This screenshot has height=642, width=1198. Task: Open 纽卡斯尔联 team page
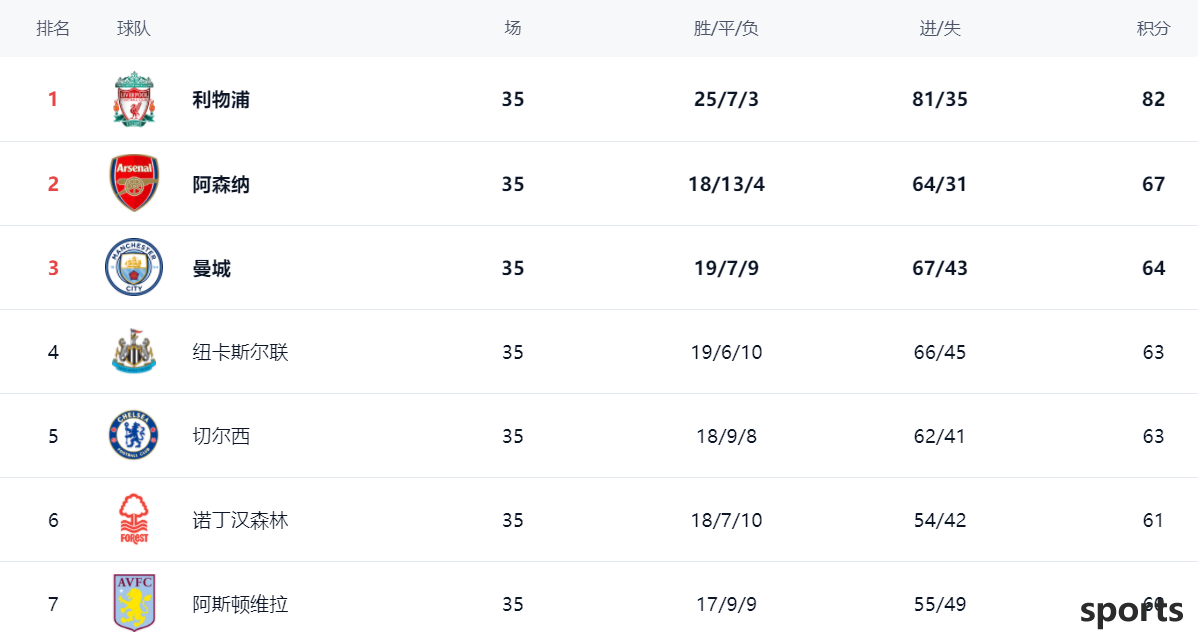(240, 352)
